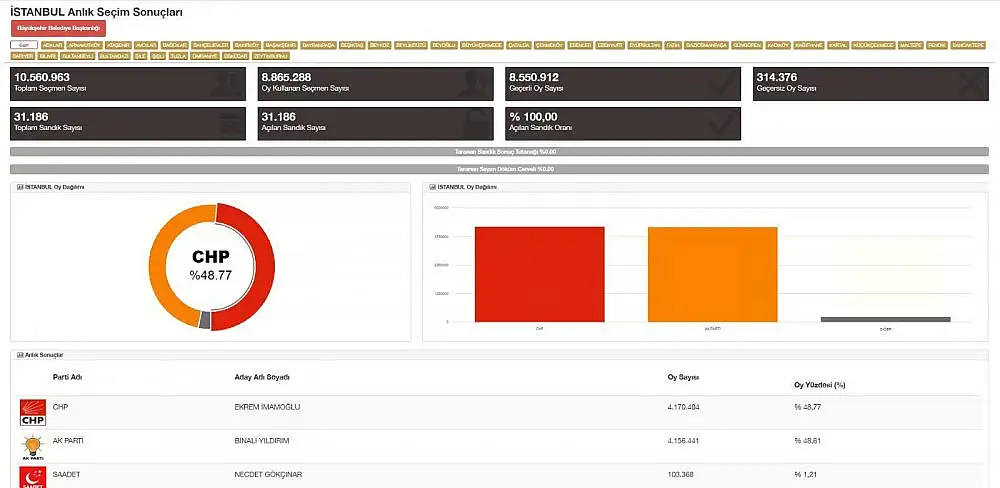Screen dimensions: 1000x488
Task: Open the Kadıköy district tab
Action: [x=778, y=45]
